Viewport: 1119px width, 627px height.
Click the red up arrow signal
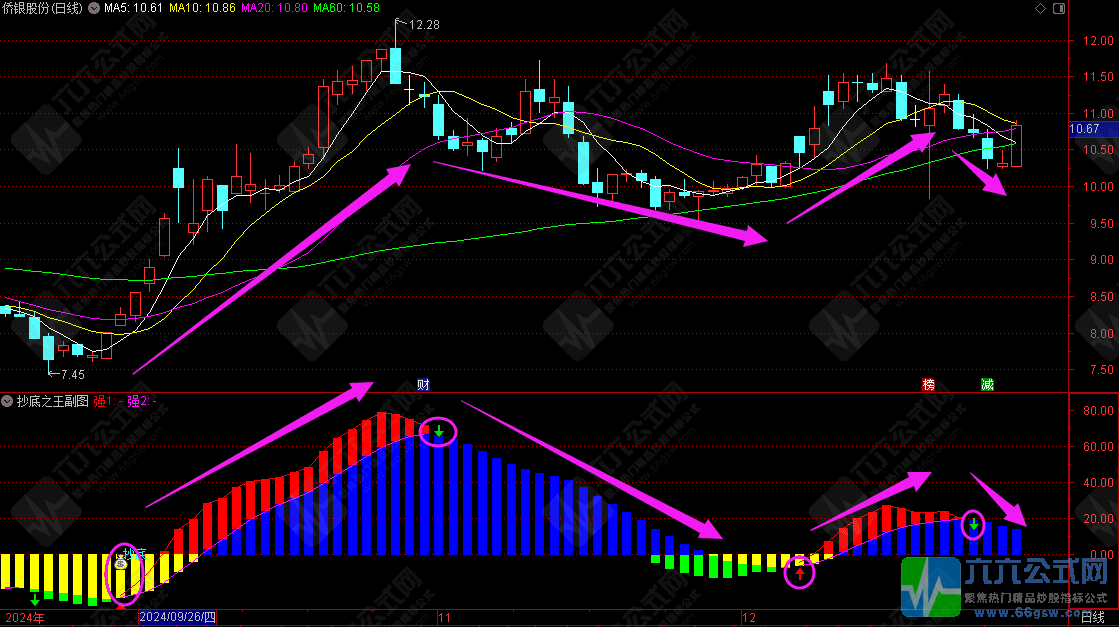(799, 573)
